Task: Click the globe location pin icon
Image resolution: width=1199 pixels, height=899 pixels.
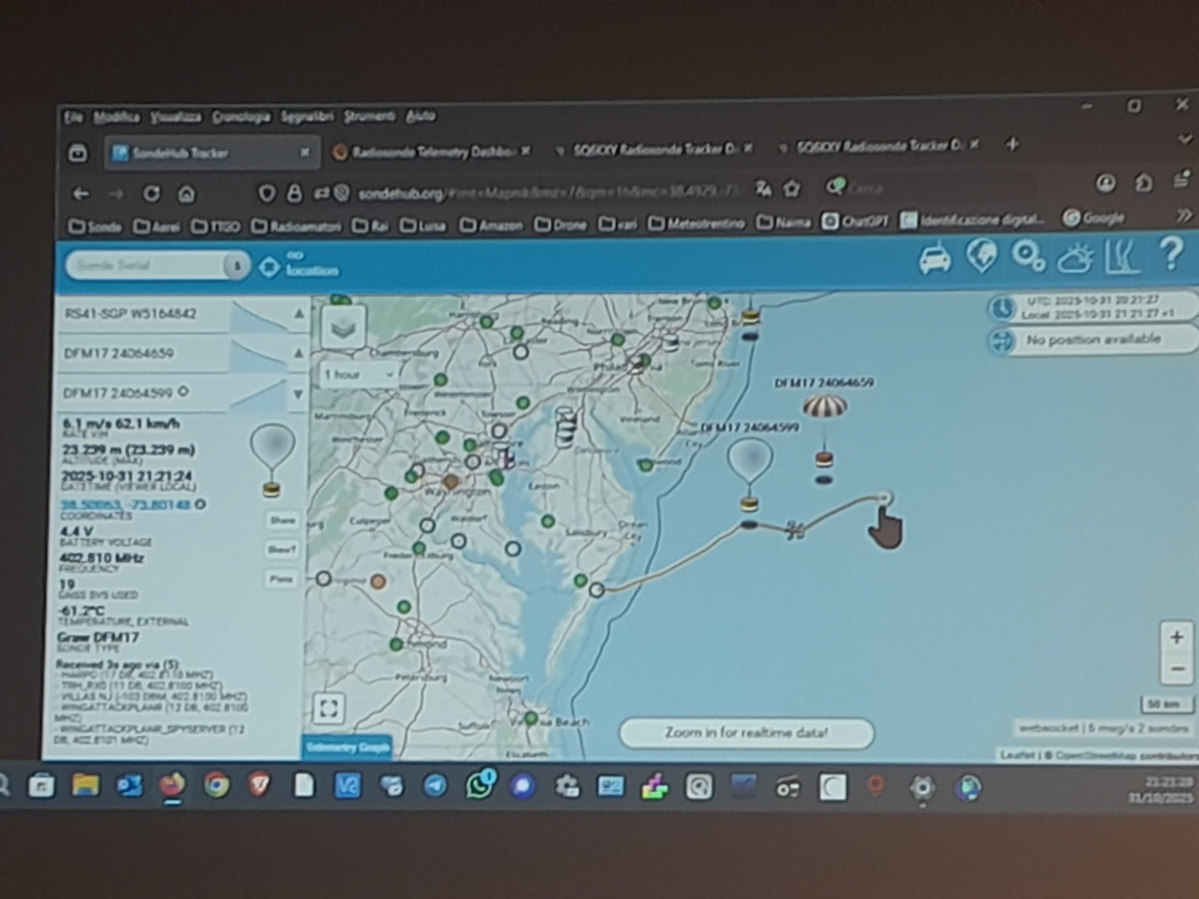Action: click(x=981, y=257)
